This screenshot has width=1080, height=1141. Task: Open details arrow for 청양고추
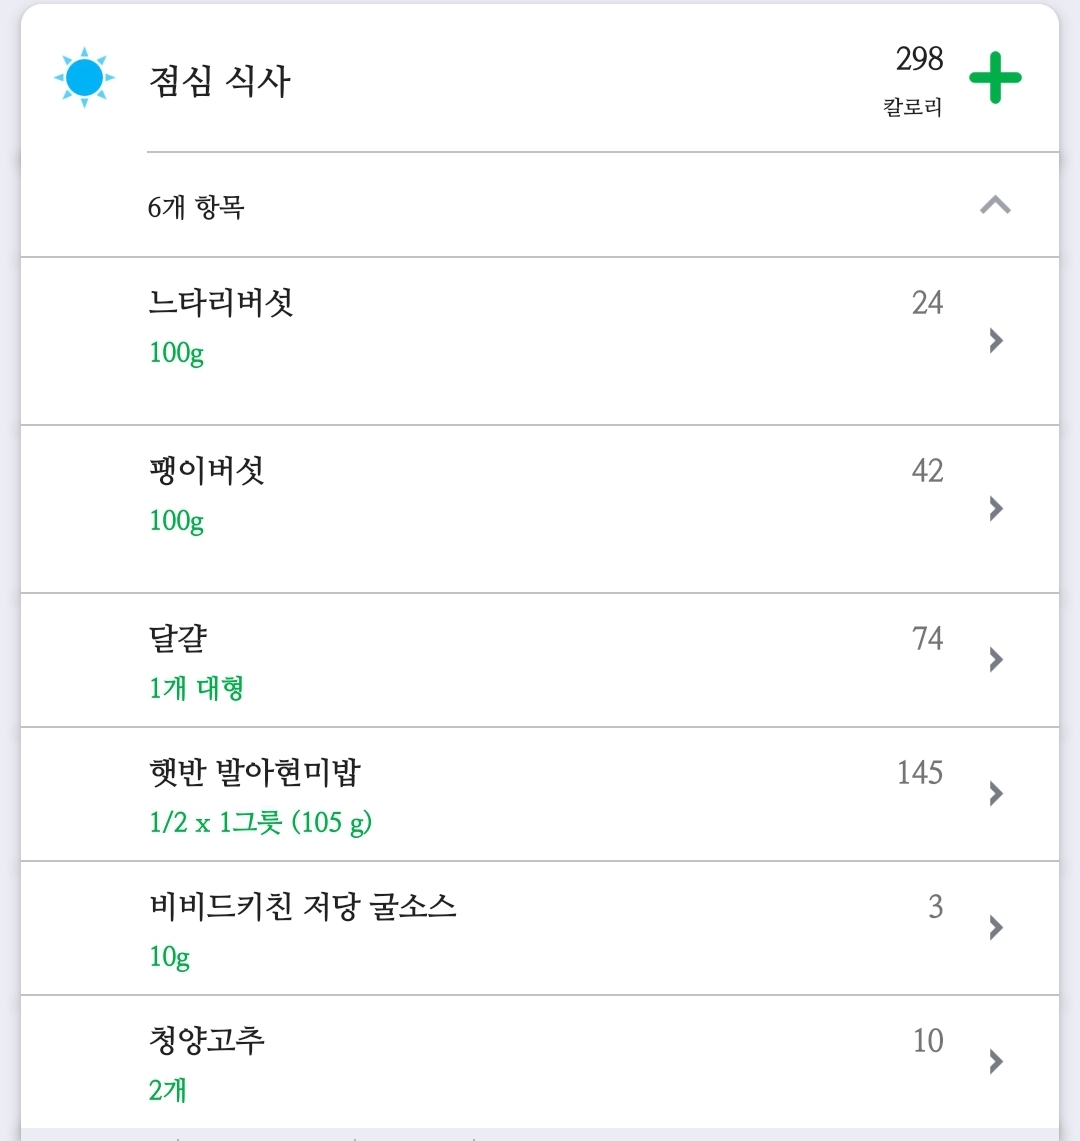tap(995, 1061)
